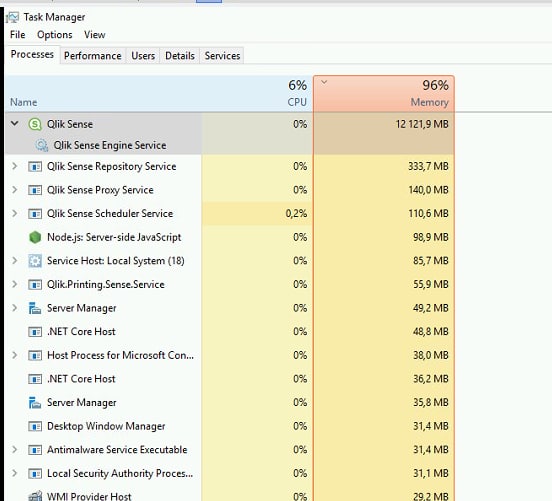
Task: Click the Antimalware Service Executable icon
Action: (x=35, y=450)
